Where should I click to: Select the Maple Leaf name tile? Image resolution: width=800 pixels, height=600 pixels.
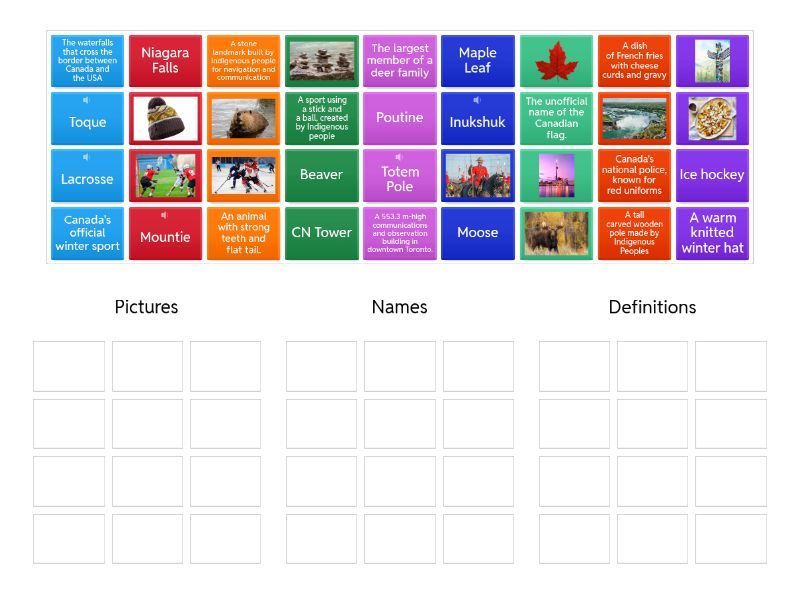[477, 61]
